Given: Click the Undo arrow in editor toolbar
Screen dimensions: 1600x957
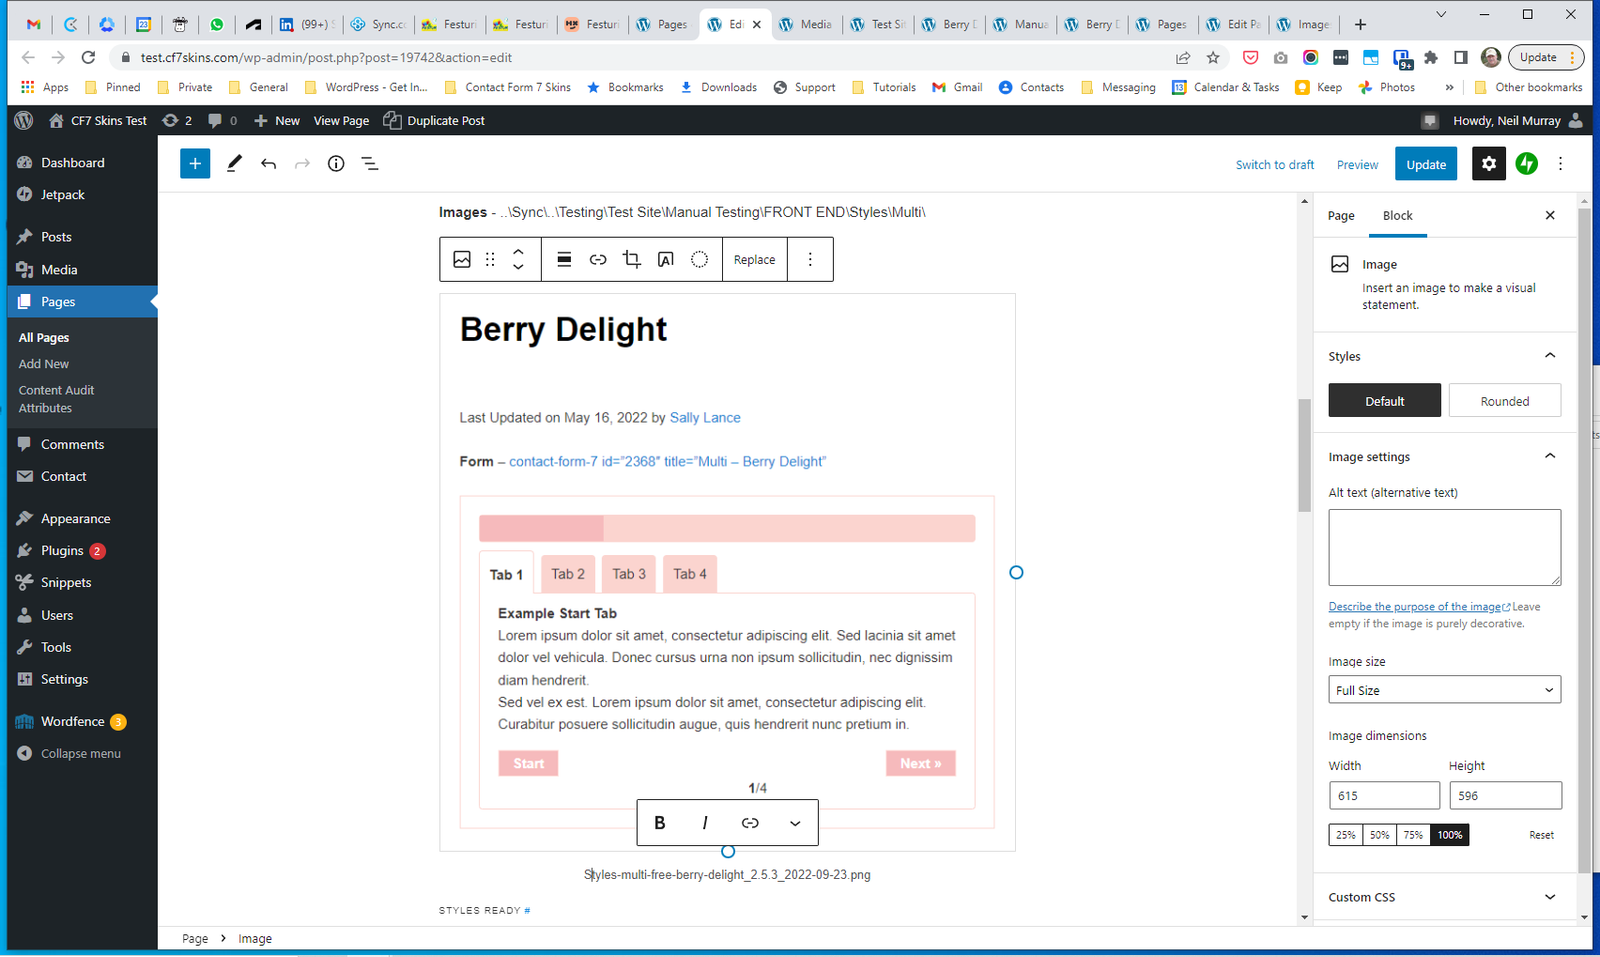Looking at the screenshot, I should pos(268,164).
